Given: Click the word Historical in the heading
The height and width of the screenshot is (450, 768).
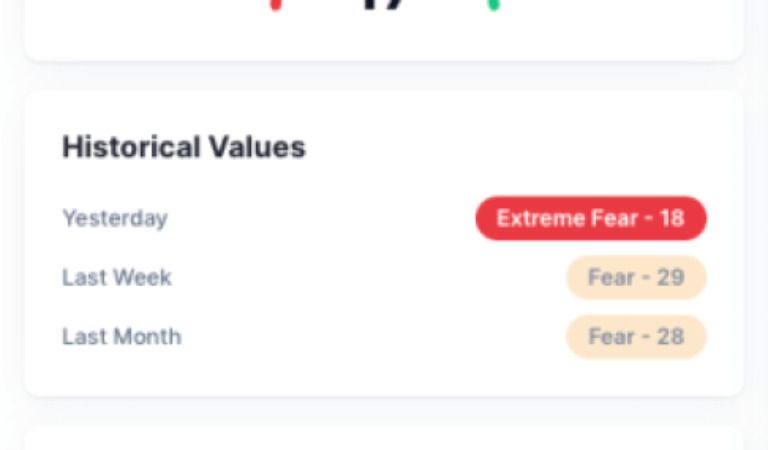Looking at the screenshot, I should (x=131, y=147).
